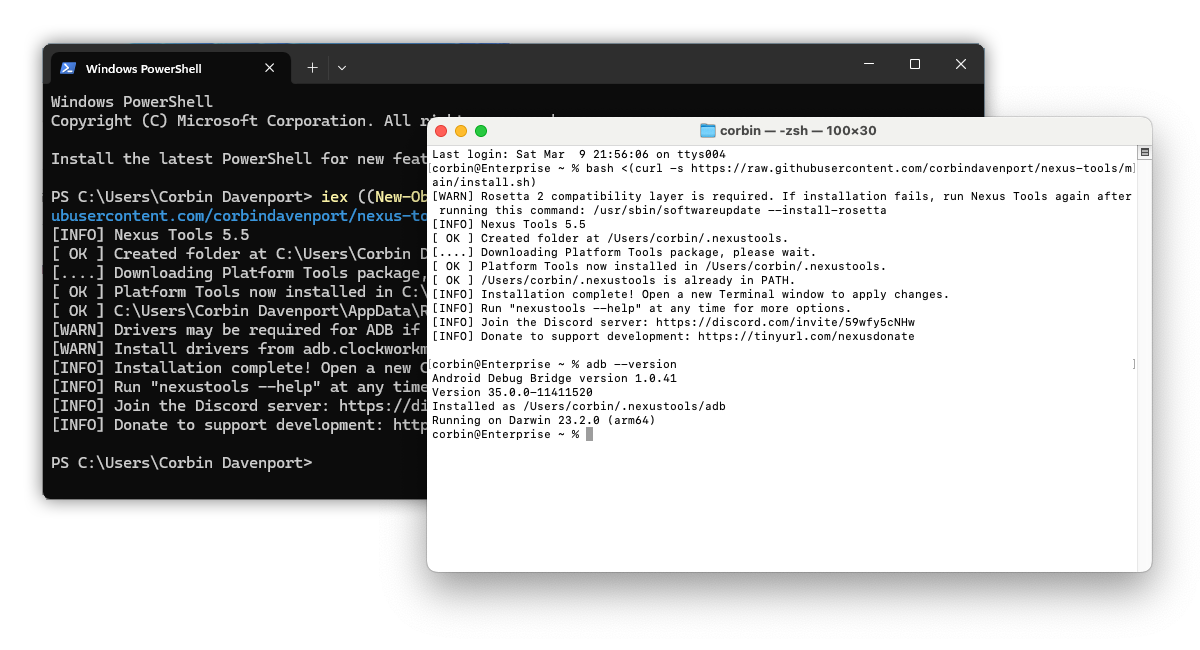Click the blinking cursor at the zsh prompt
Screen dimensions: 1200x650
pos(590,434)
